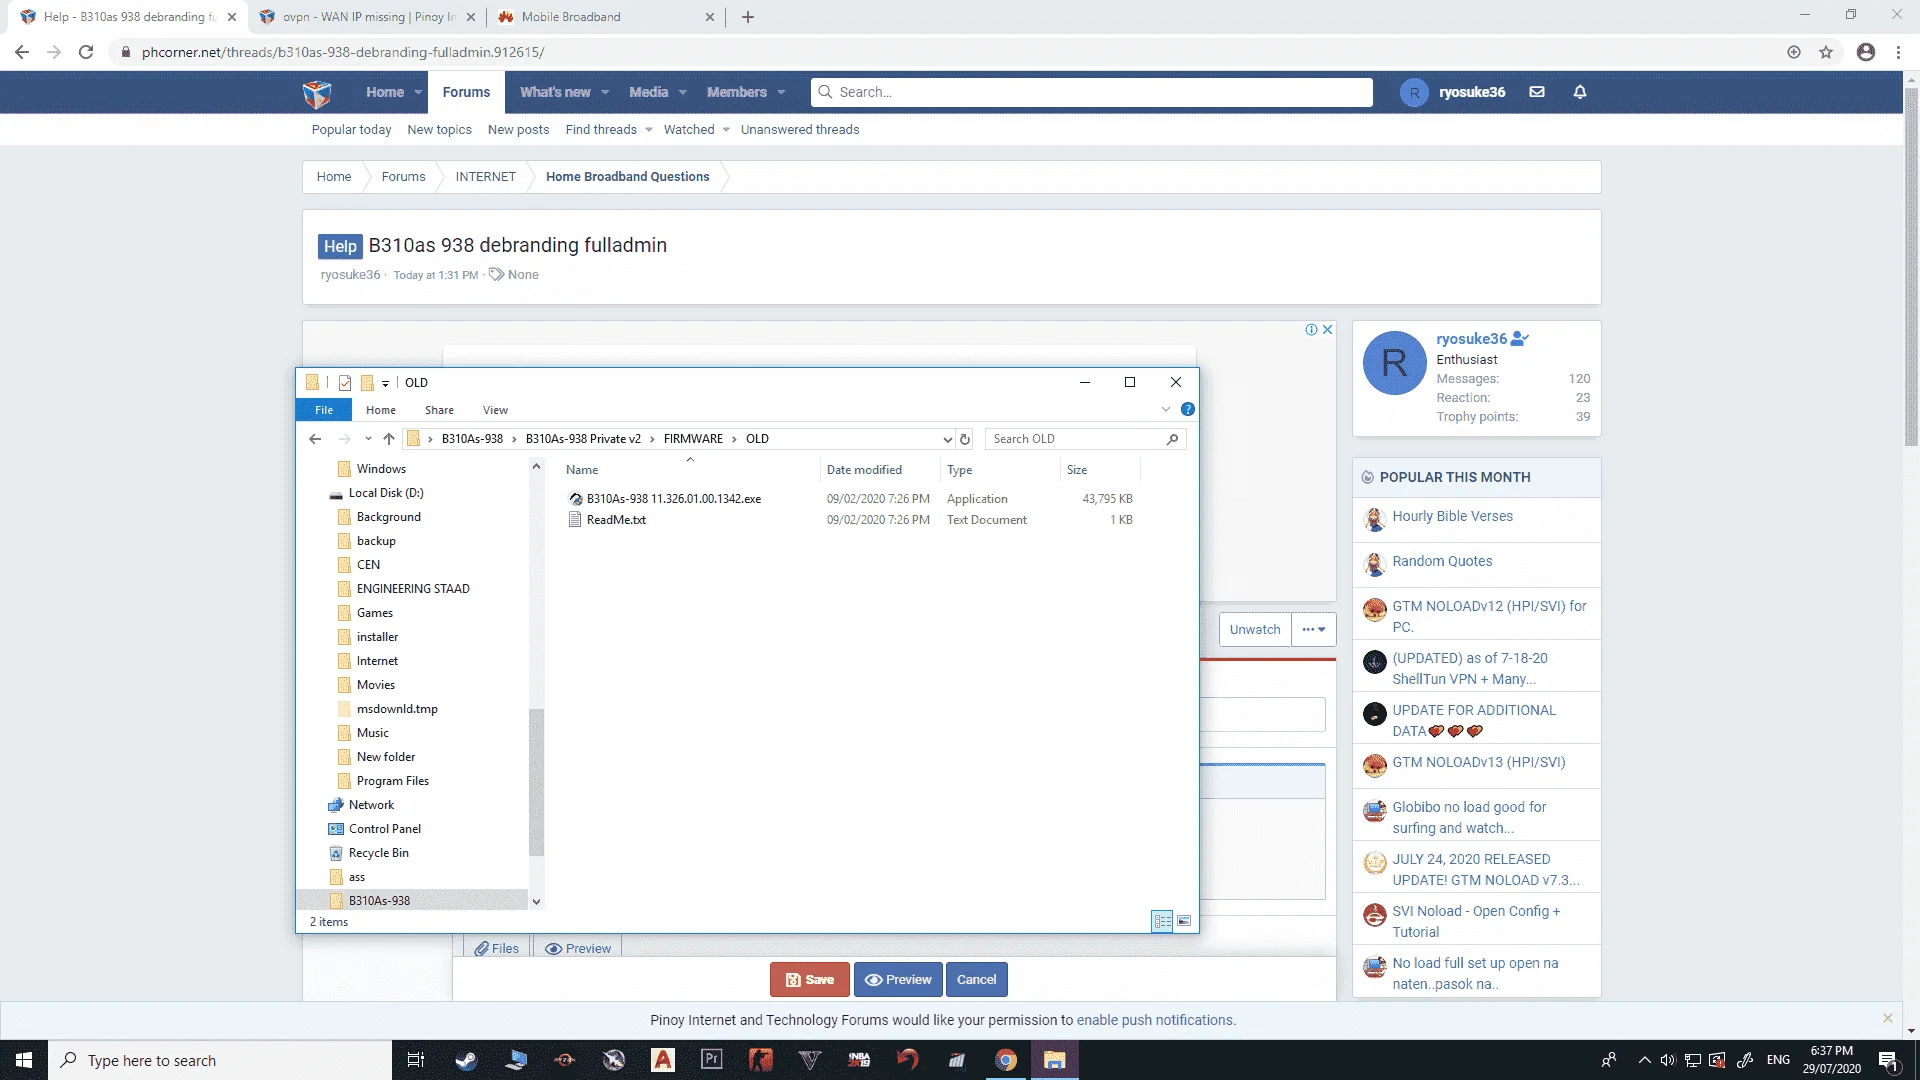Open the alerts bell icon
1920x1080 pixels.
click(1580, 92)
